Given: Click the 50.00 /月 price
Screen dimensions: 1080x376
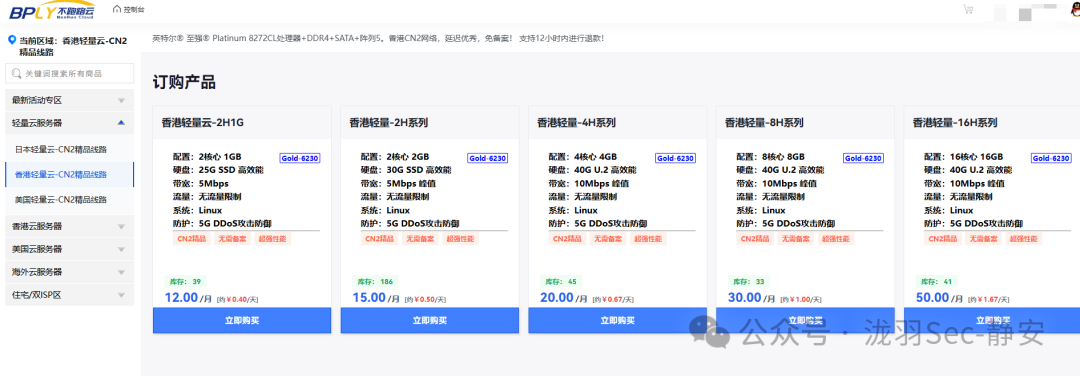Looking at the screenshot, I should coord(938,298).
